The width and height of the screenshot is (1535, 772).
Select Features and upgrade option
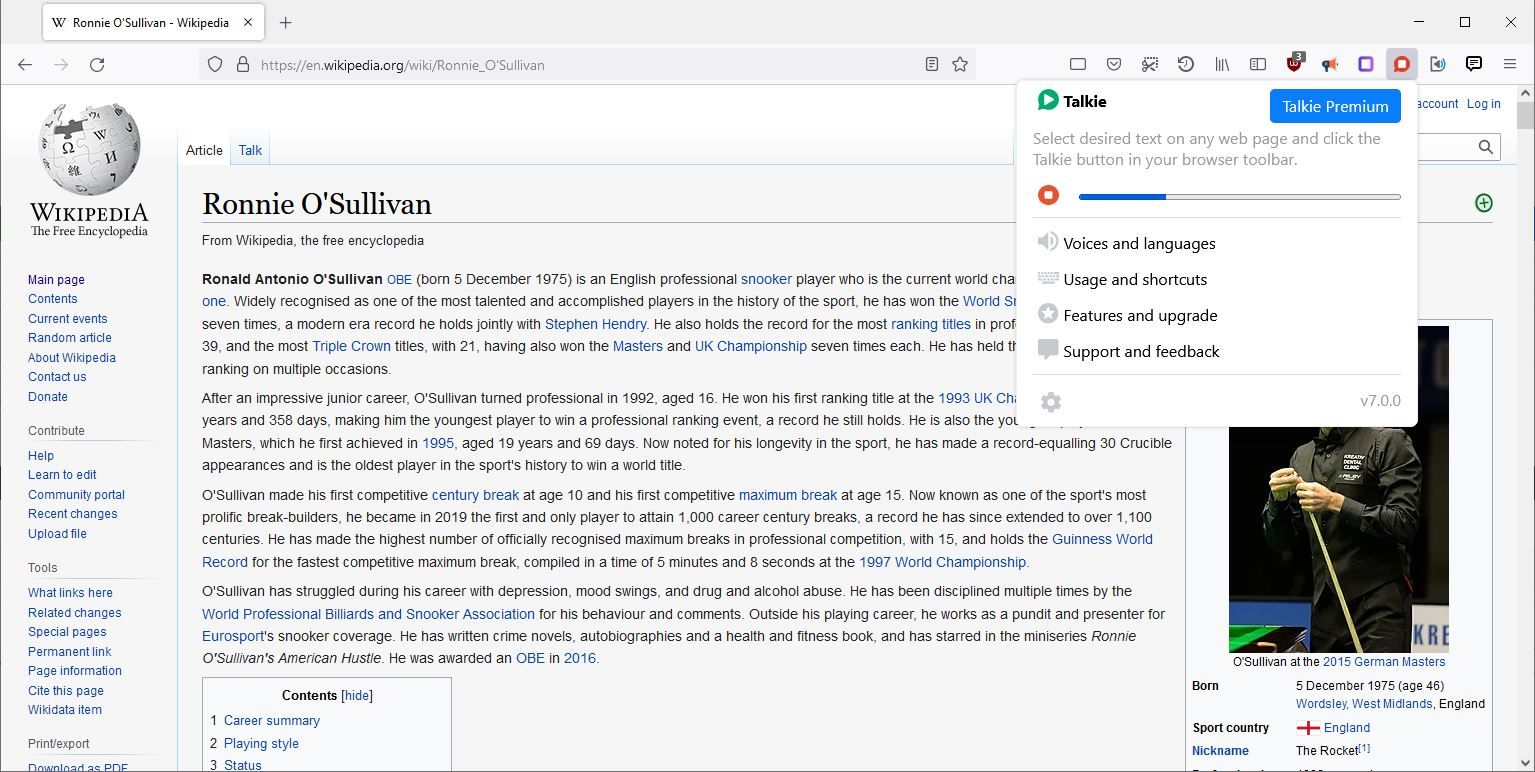1139,315
